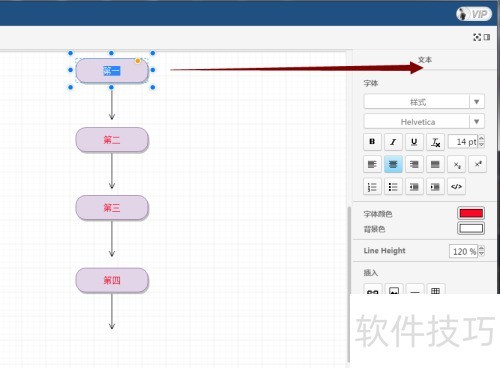Insert a horizontal rule
The height and width of the screenshot is (368, 500).
click(x=415, y=289)
